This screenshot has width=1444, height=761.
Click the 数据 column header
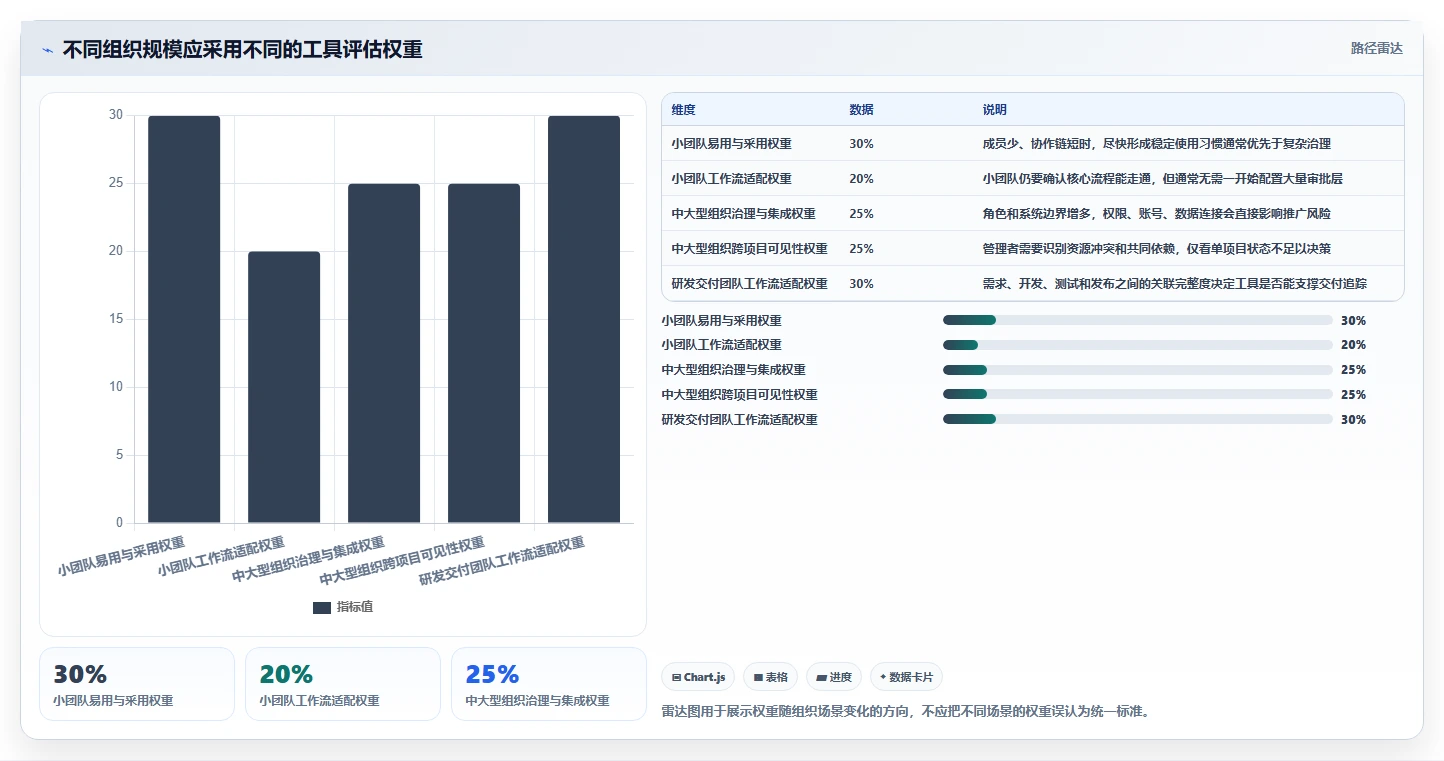tap(861, 110)
